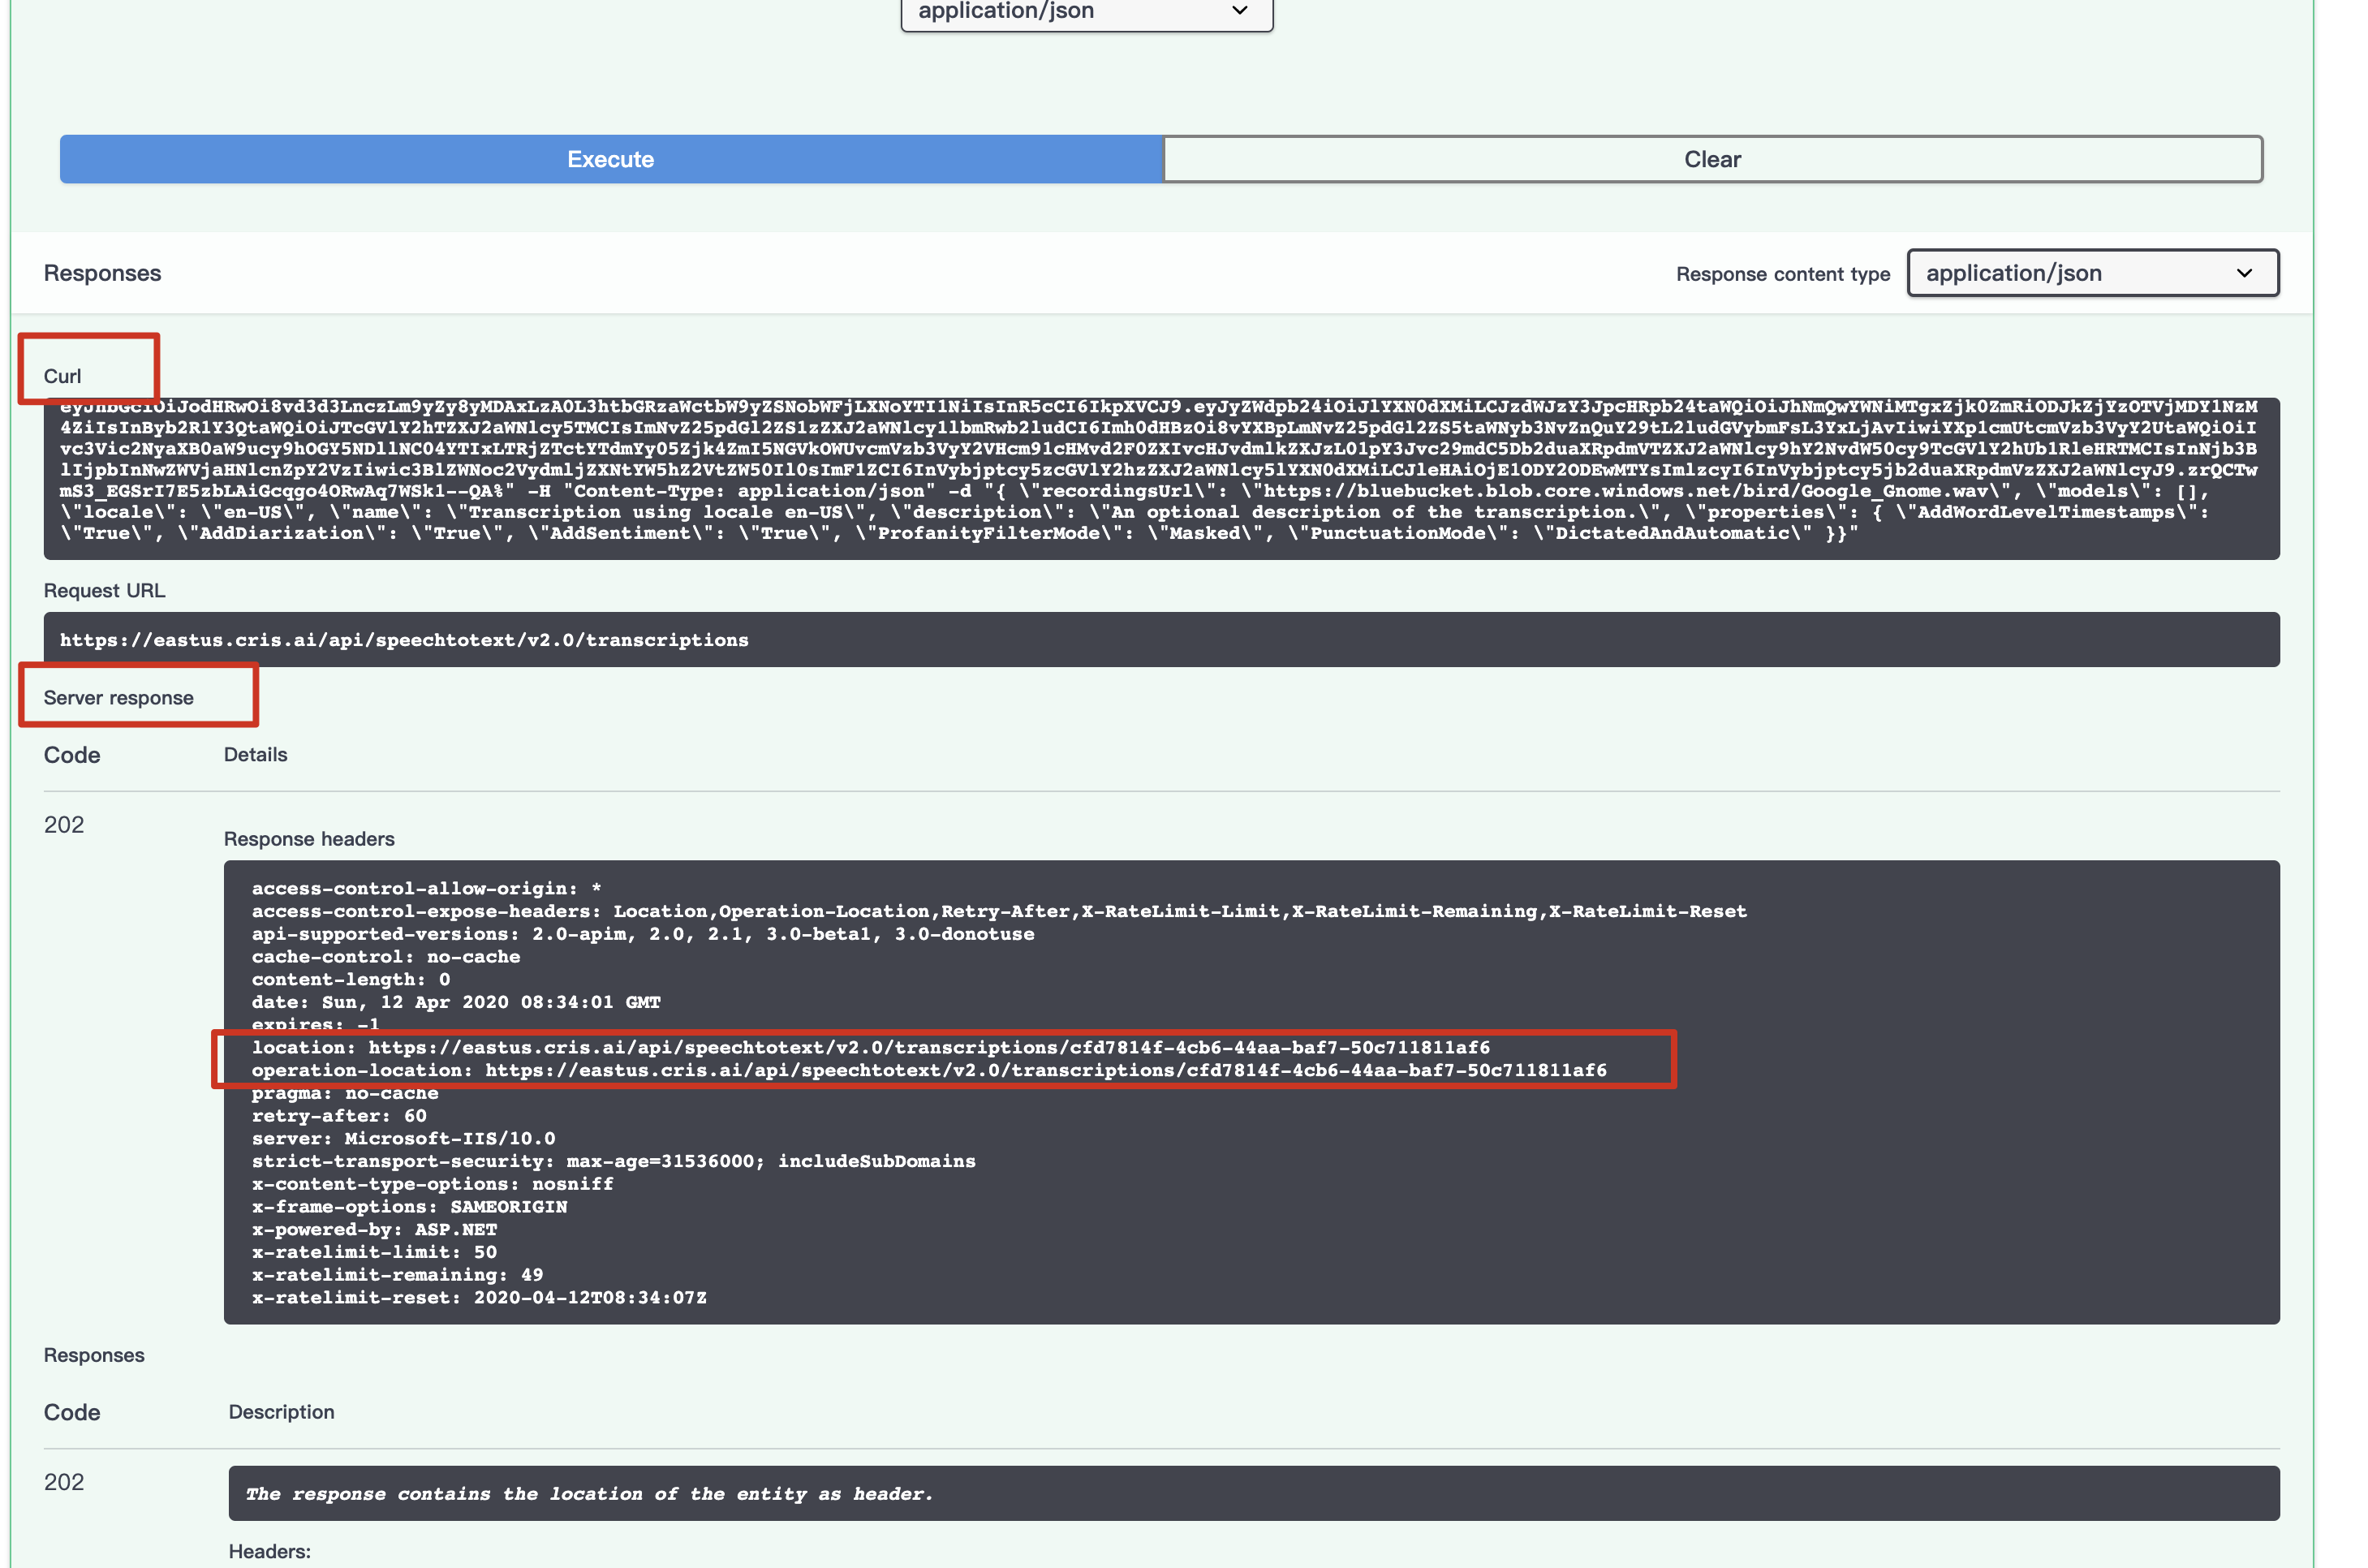Image resolution: width=2368 pixels, height=1568 pixels.
Task: Click the Description column header
Action: (281, 1412)
